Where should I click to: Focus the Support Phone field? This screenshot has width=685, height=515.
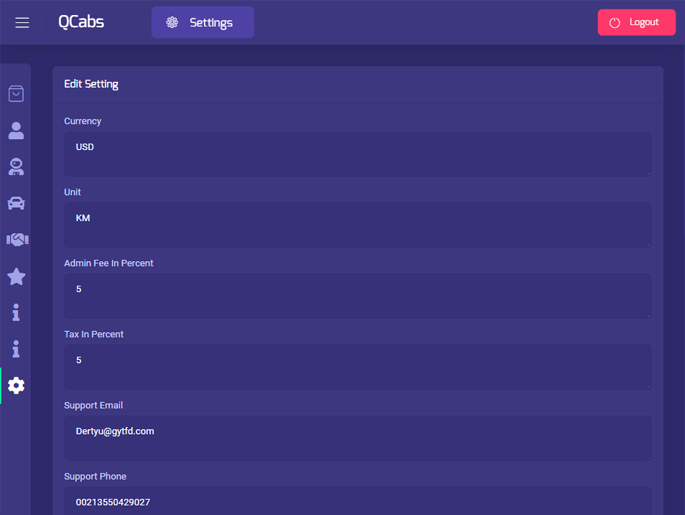[357, 501]
